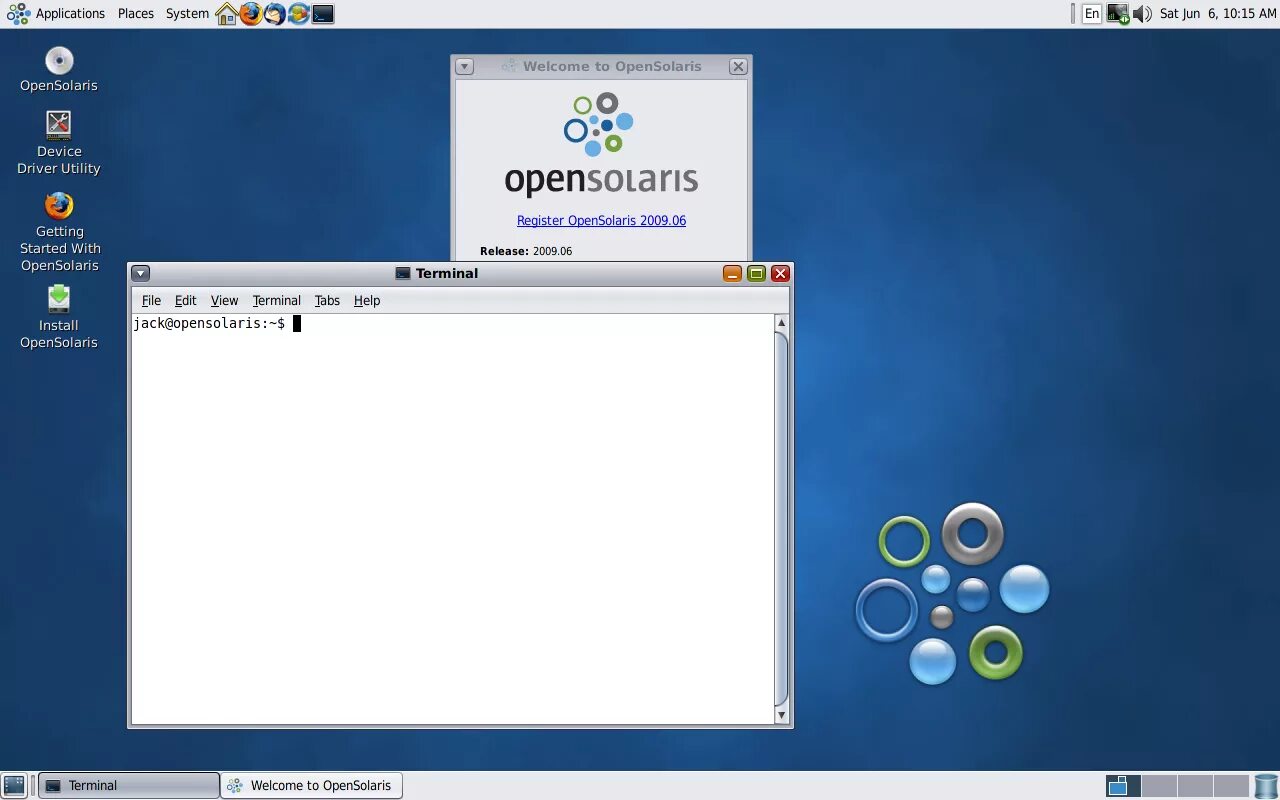
Task: Launch terminal from top panel launcher
Action: [323, 14]
